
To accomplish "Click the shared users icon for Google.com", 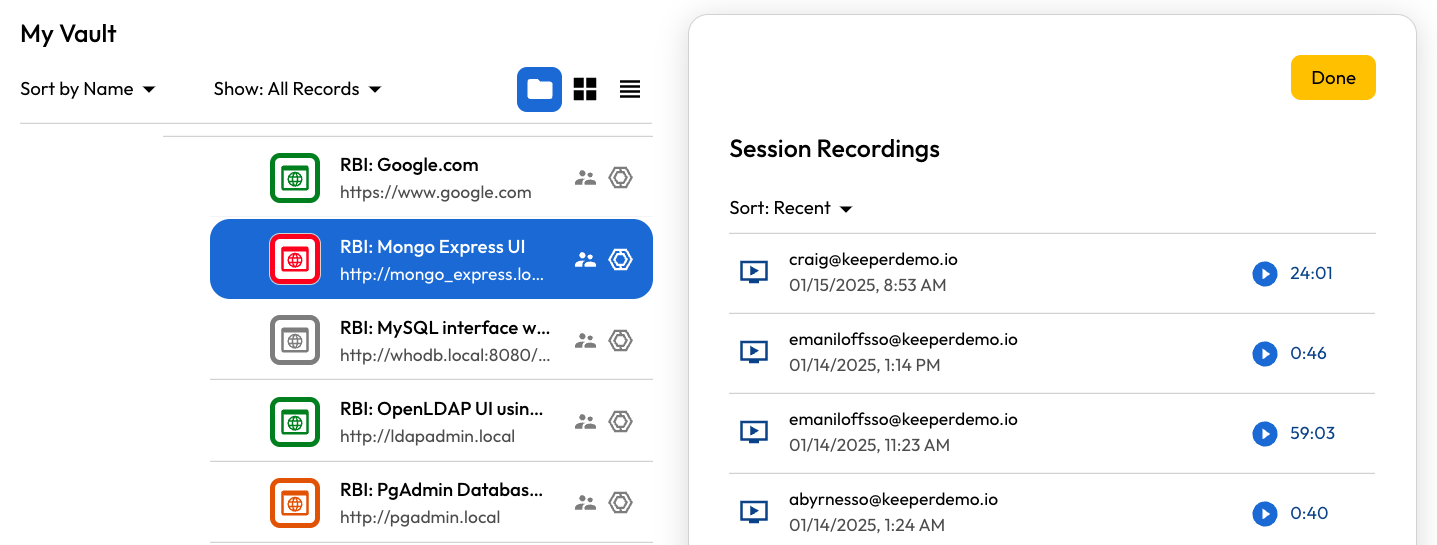I will [585, 178].
